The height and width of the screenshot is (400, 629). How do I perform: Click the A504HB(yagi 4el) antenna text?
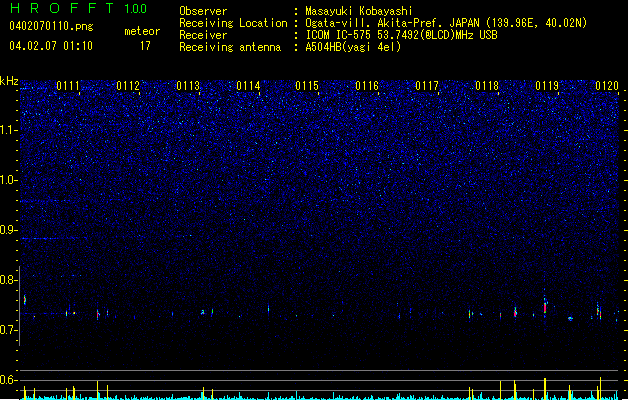coord(353,47)
